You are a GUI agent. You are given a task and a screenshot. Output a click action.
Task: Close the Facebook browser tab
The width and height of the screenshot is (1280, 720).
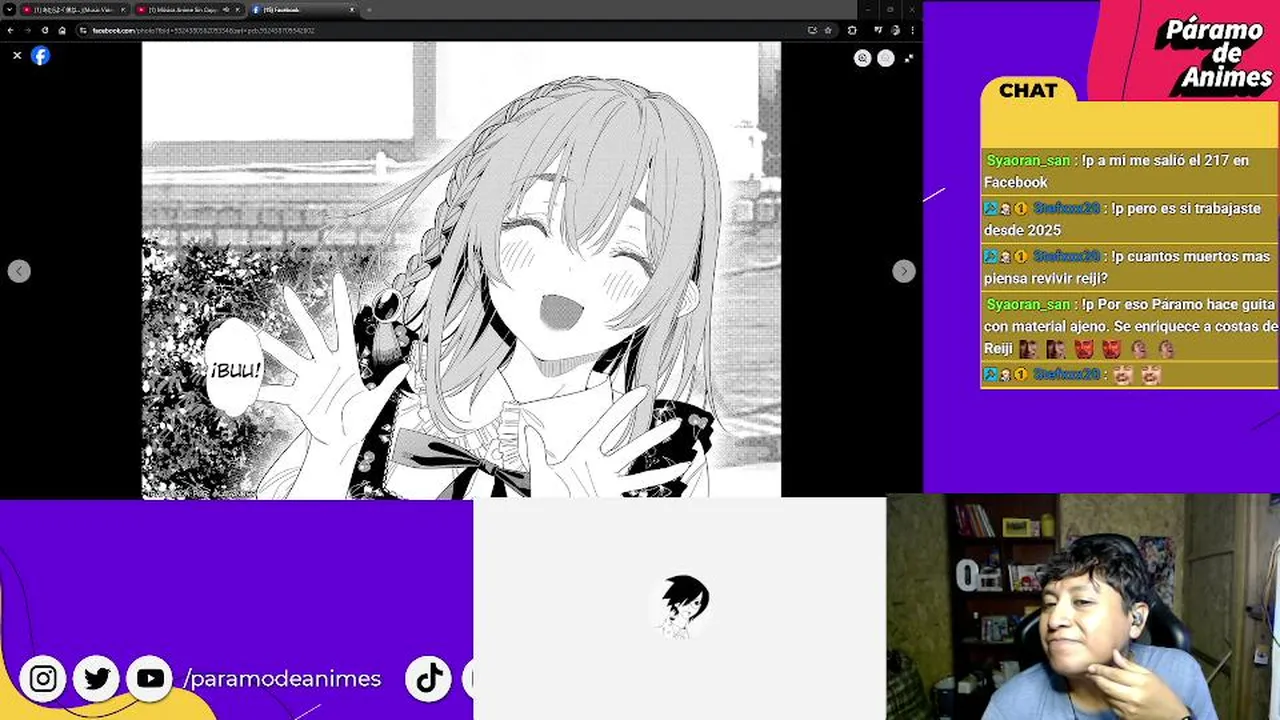tap(352, 10)
